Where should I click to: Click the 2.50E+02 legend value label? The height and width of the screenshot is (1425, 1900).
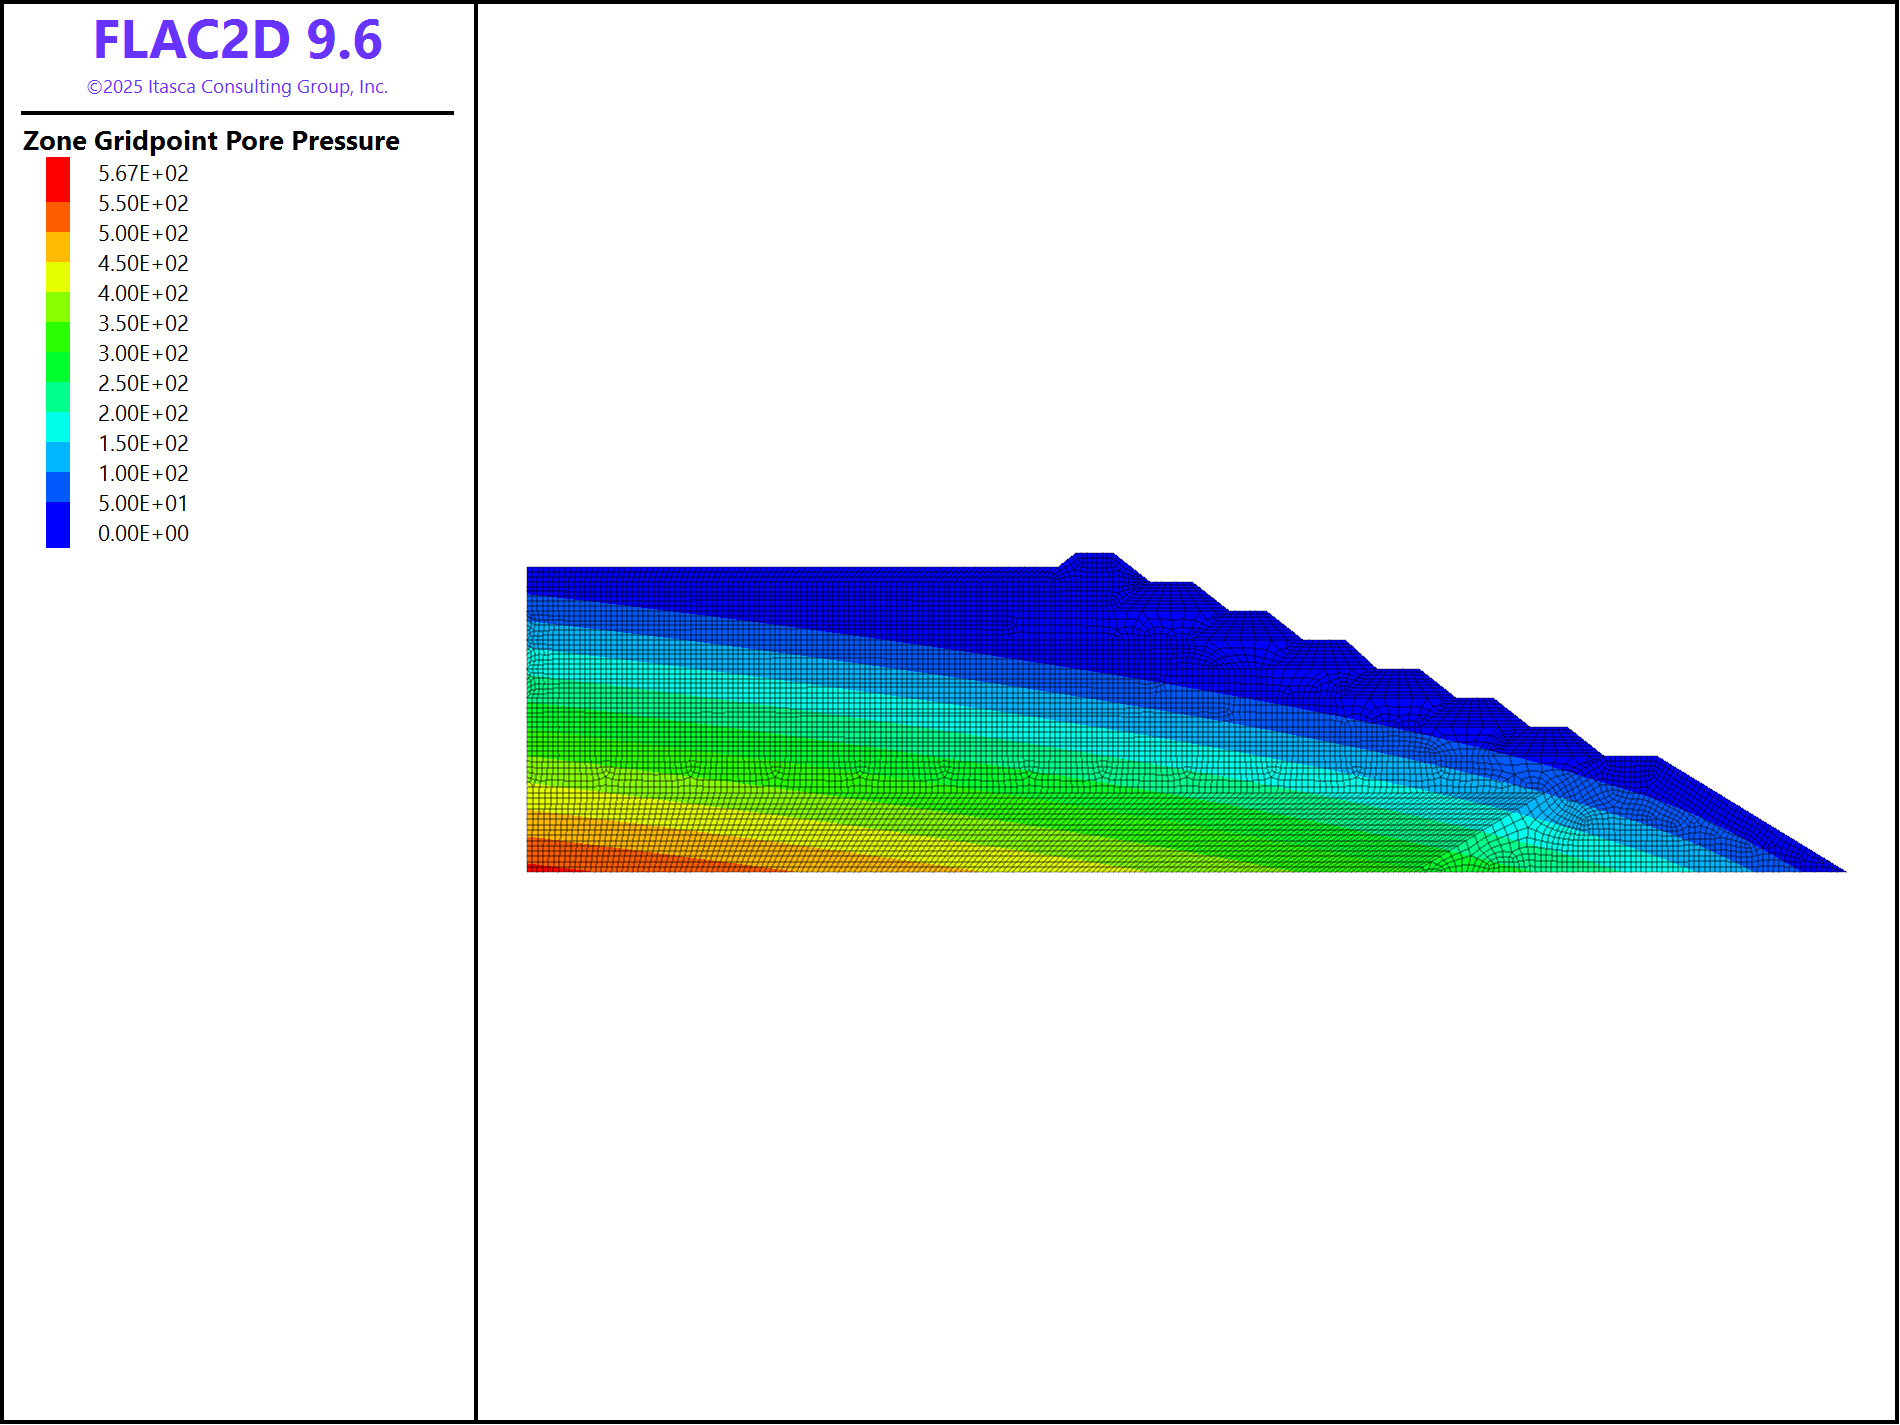(x=143, y=384)
